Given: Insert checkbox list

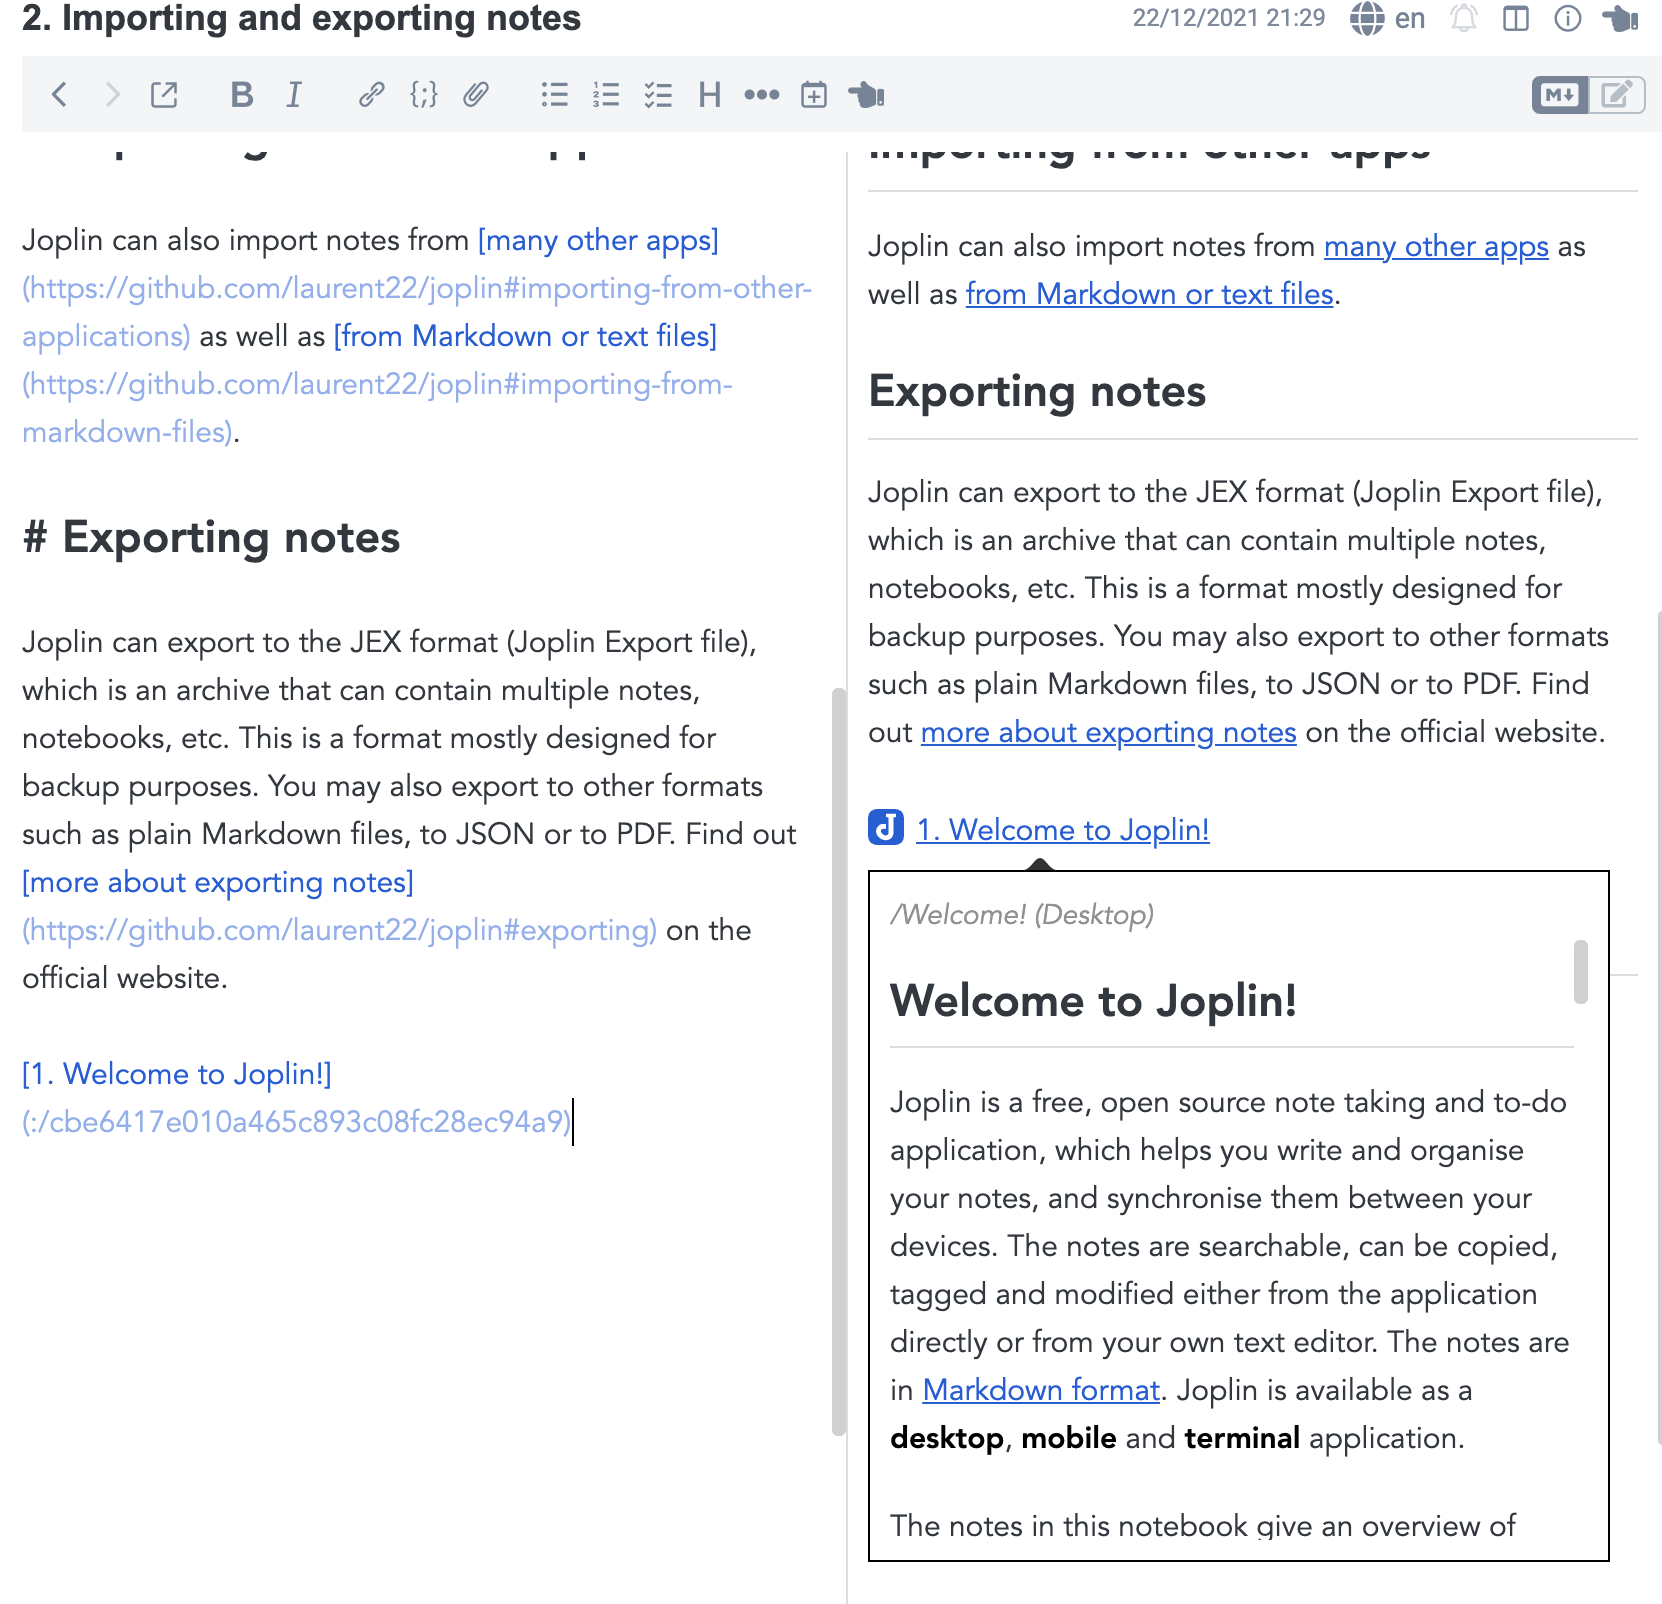Looking at the screenshot, I should [x=658, y=95].
